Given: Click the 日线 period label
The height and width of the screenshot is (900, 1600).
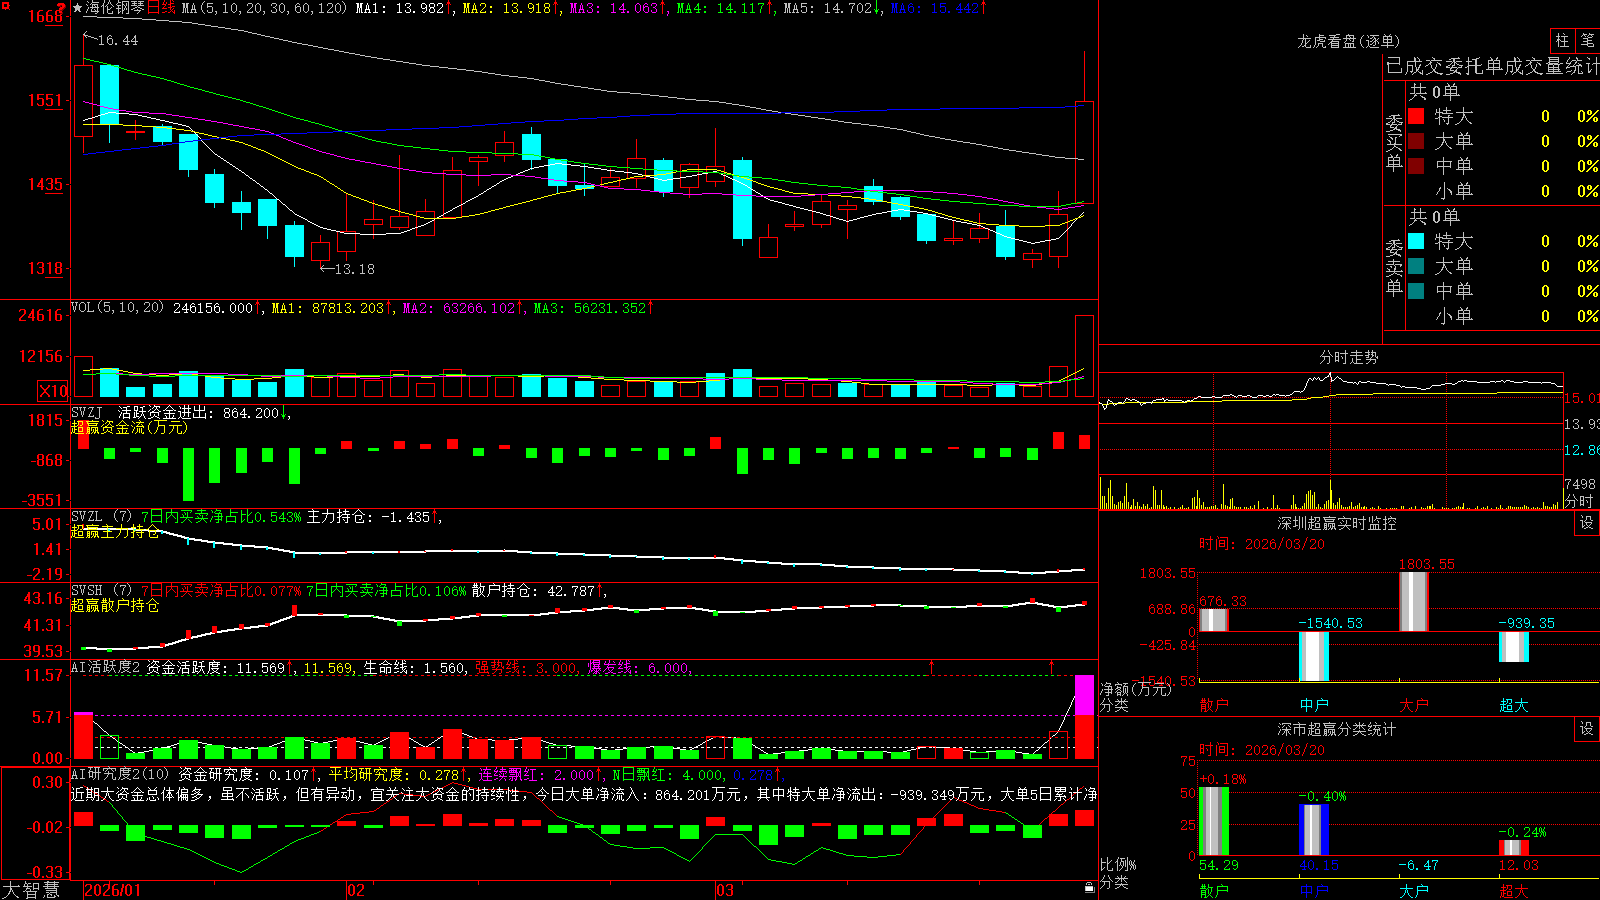Looking at the screenshot, I should [x=161, y=8].
